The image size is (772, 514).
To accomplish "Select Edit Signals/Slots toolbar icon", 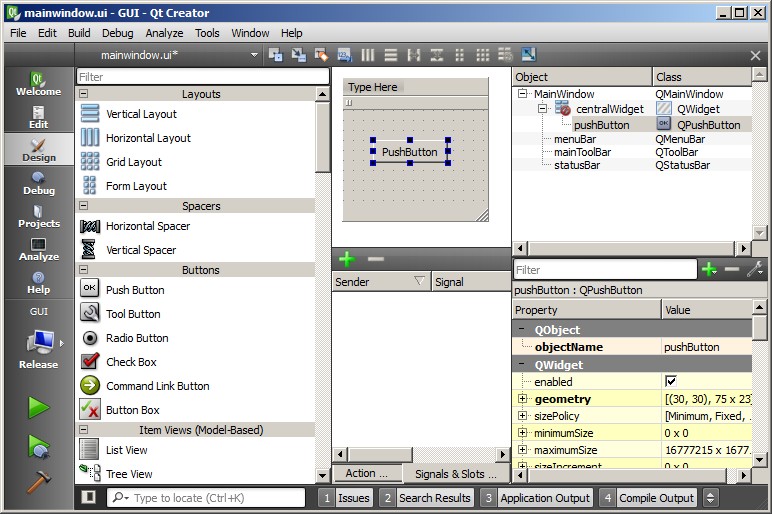I will (298, 55).
